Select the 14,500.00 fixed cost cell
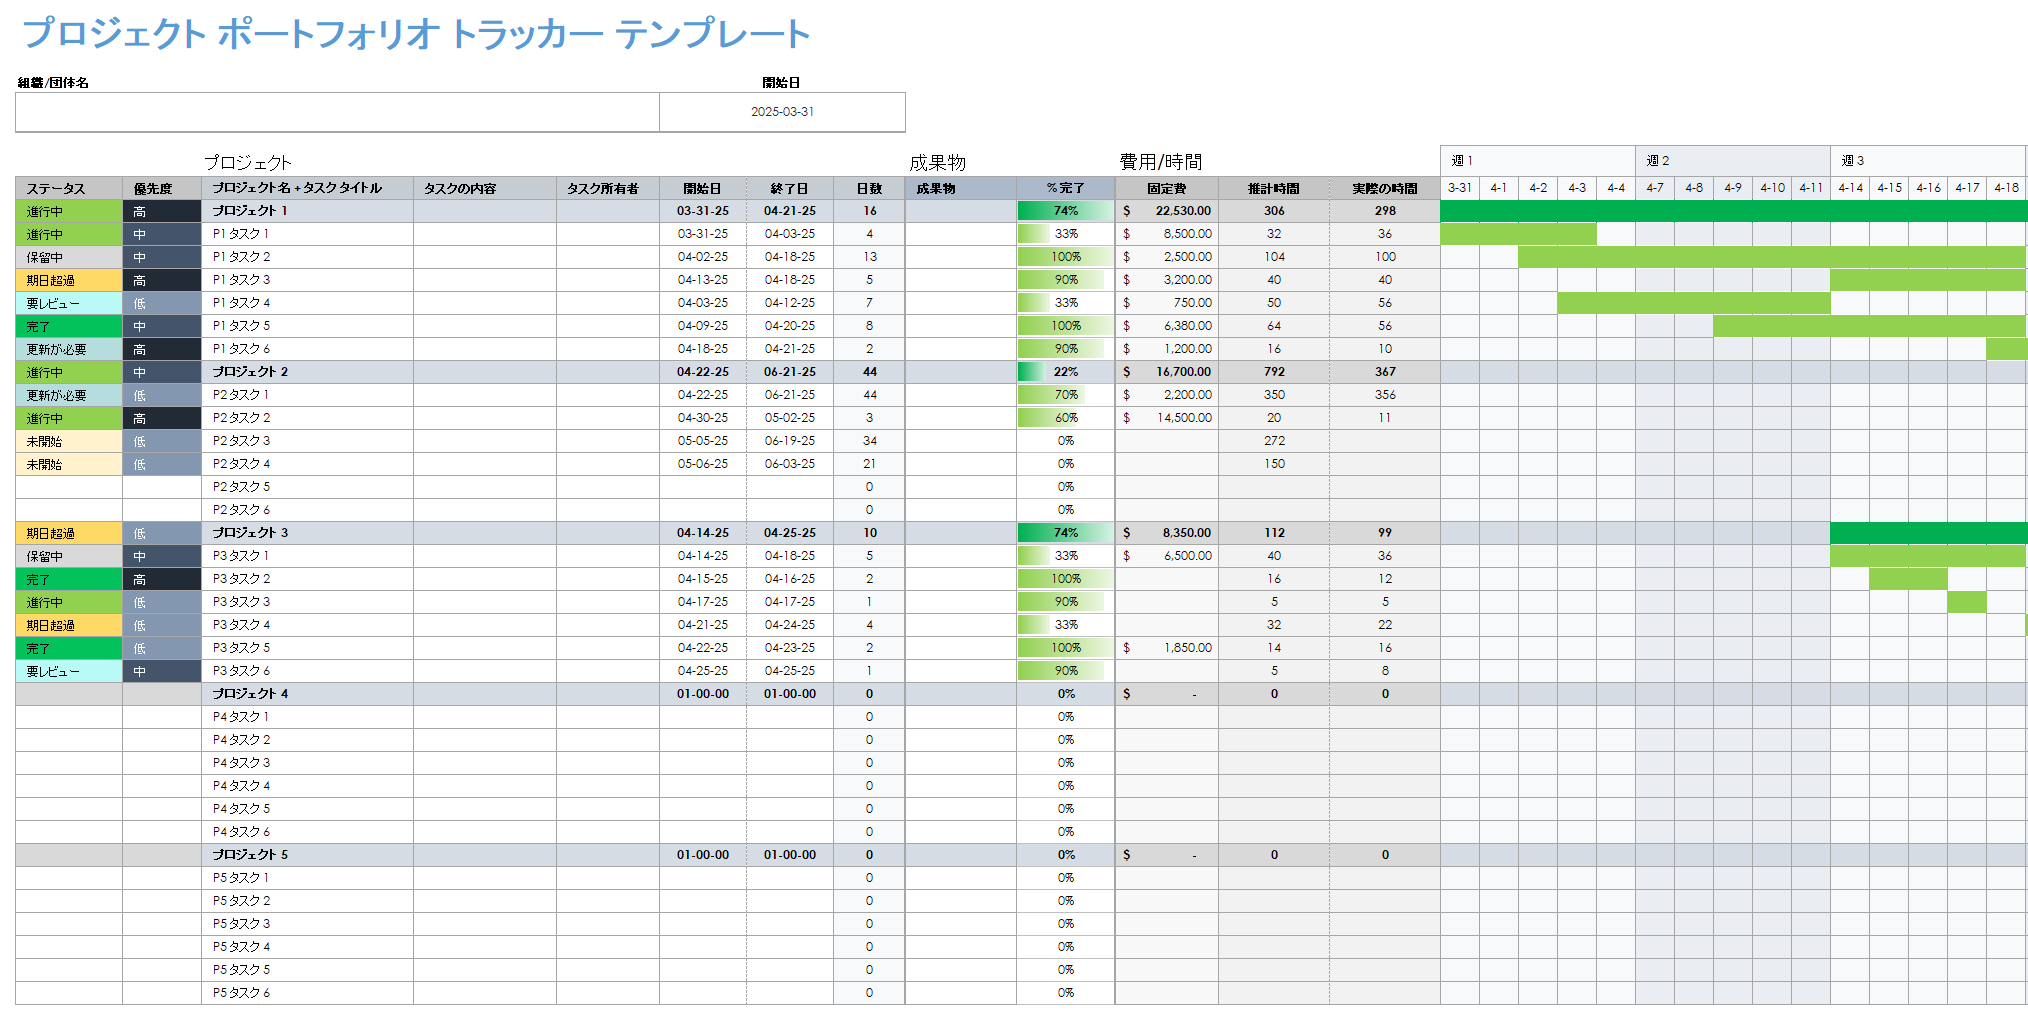 click(1167, 418)
